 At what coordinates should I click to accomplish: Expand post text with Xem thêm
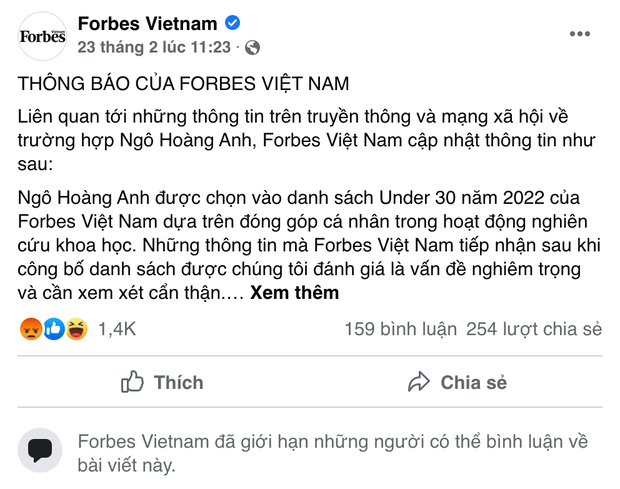tap(294, 293)
